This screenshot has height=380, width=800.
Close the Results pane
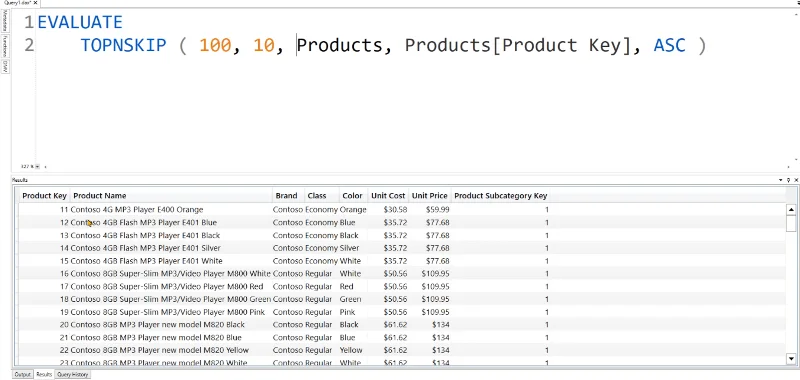tap(796, 180)
